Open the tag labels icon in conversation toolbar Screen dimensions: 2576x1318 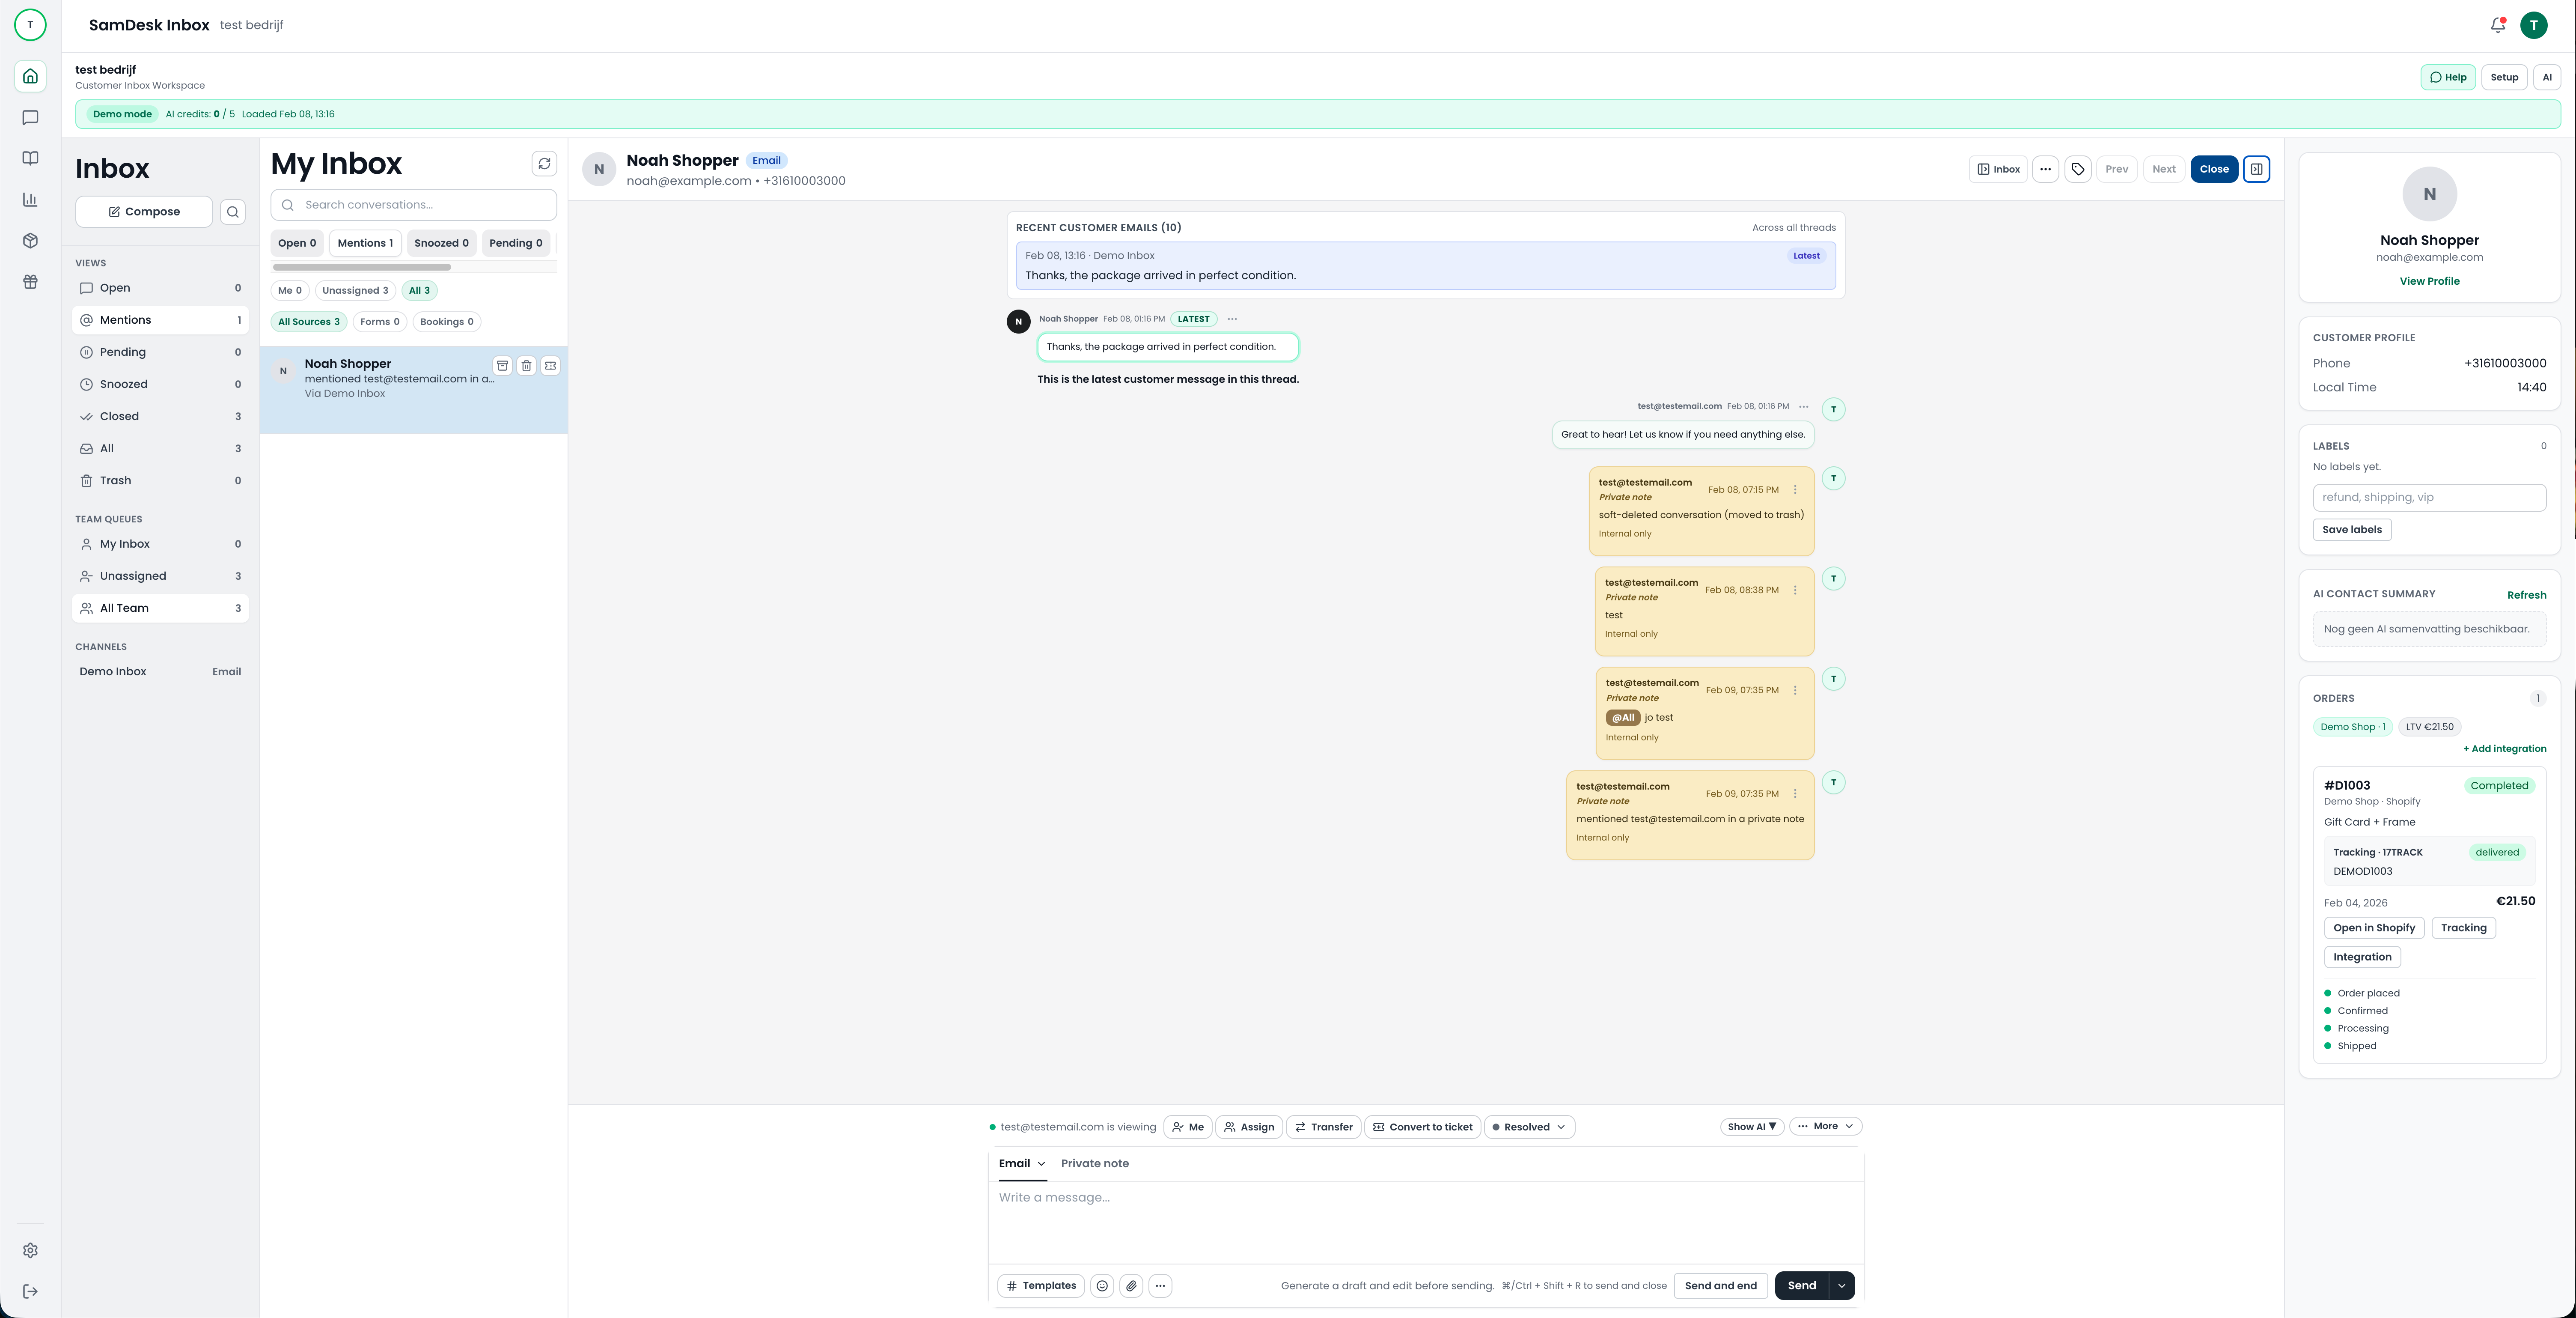click(2078, 169)
